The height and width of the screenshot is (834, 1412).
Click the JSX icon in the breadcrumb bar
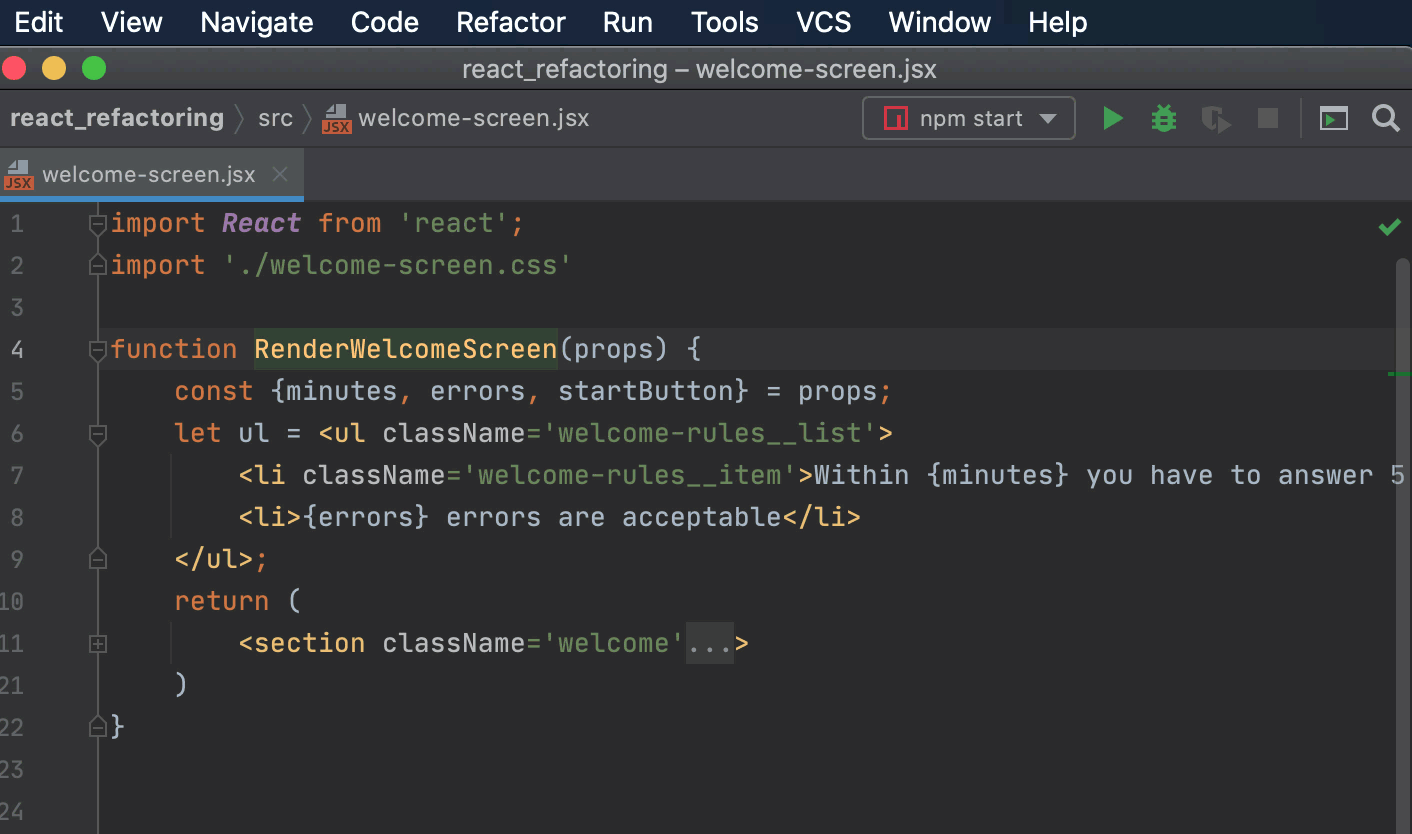point(336,118)
